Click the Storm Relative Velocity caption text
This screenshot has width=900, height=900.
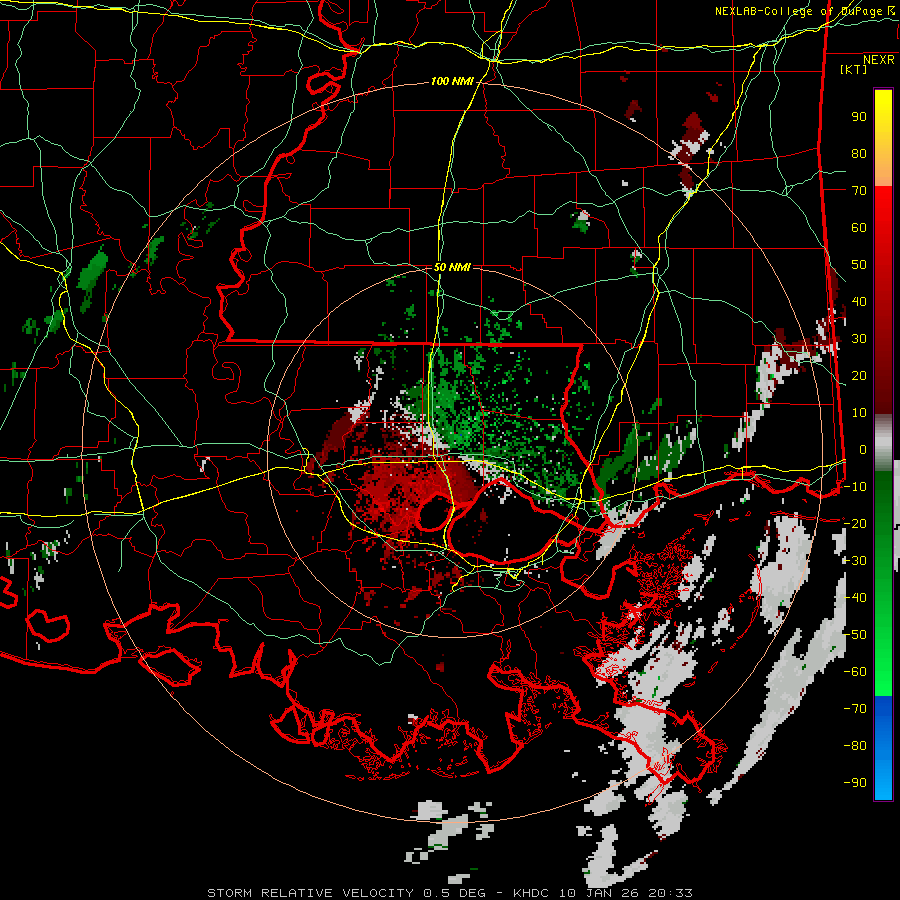450,893
